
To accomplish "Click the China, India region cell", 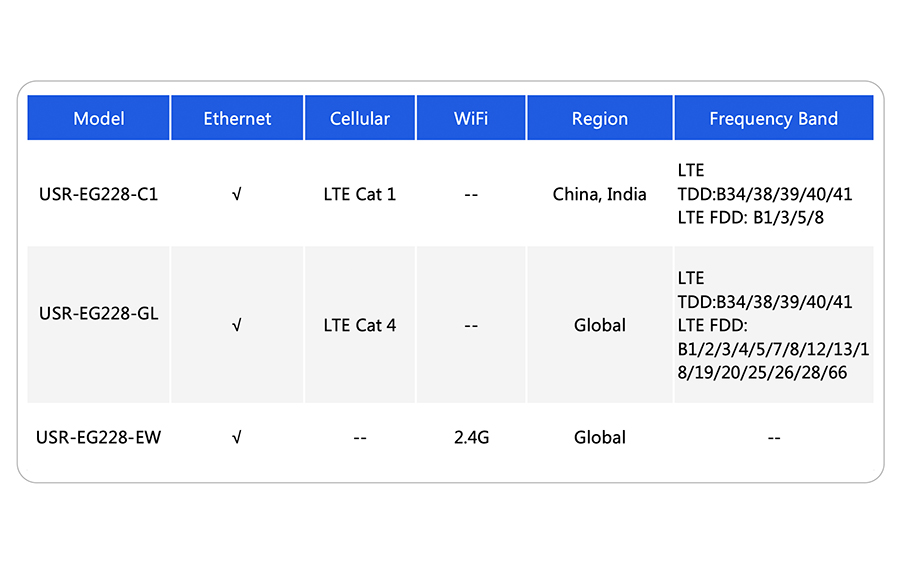I will click(600, 194).
